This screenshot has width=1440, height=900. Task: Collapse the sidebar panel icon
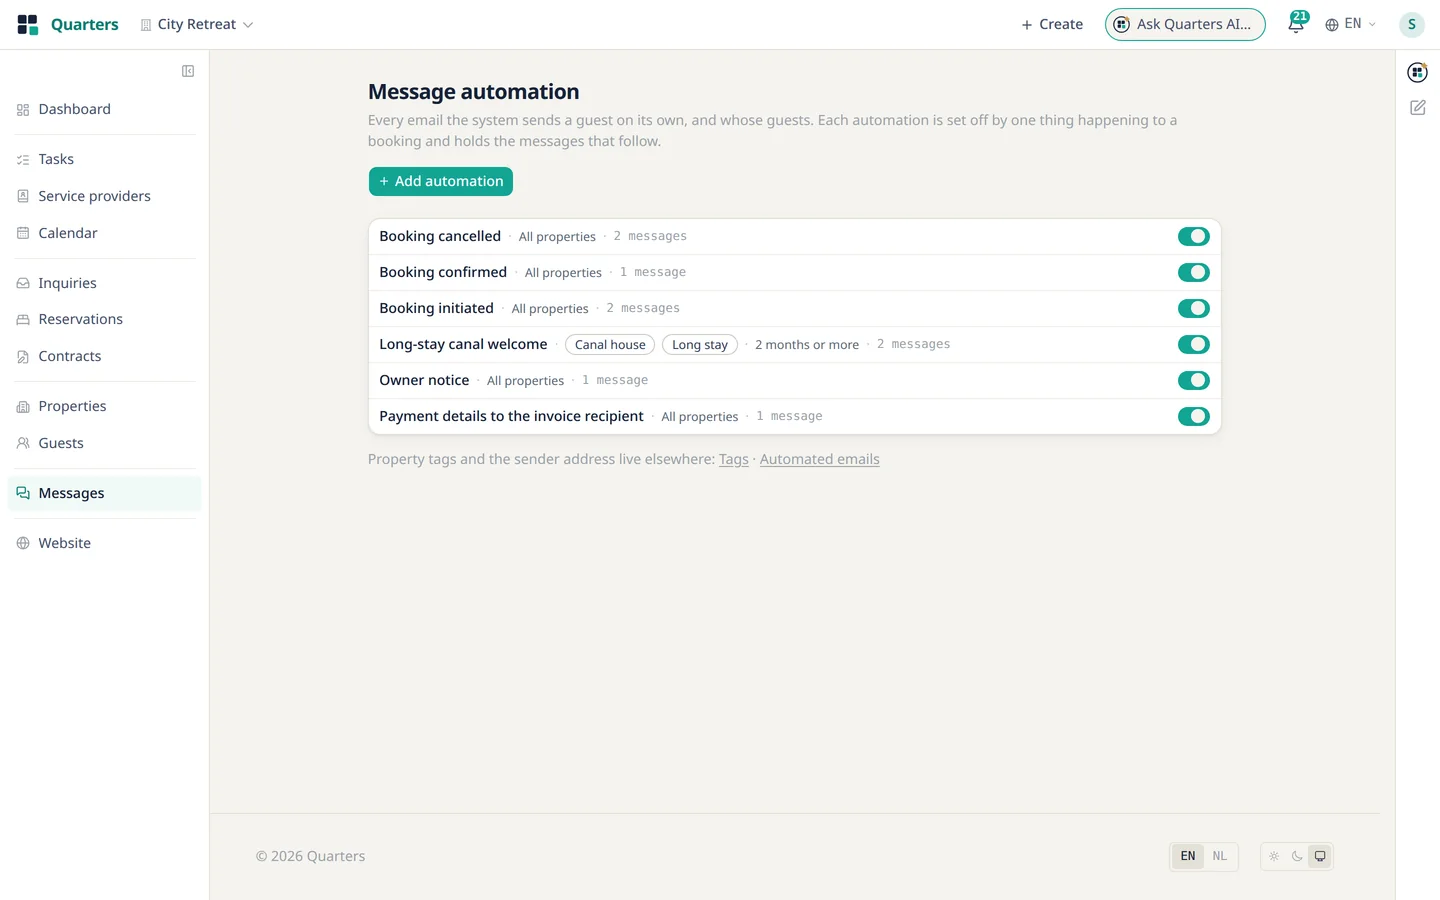coord(188,71)
